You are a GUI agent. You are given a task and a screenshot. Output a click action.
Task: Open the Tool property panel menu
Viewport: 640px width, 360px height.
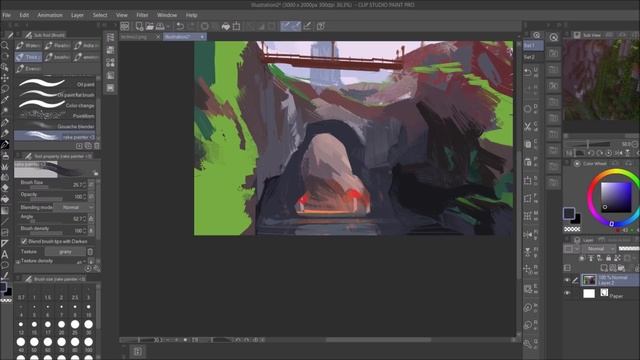pos(18,156)
